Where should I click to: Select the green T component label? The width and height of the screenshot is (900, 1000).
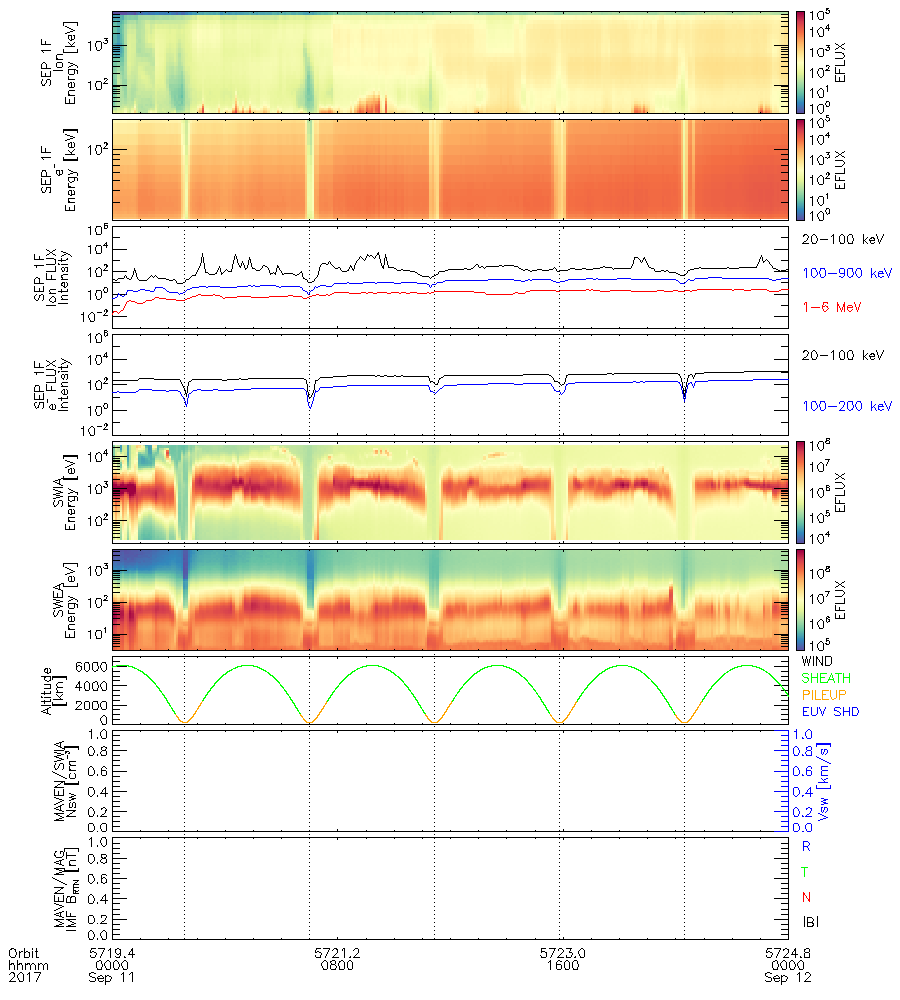[806, 871]
